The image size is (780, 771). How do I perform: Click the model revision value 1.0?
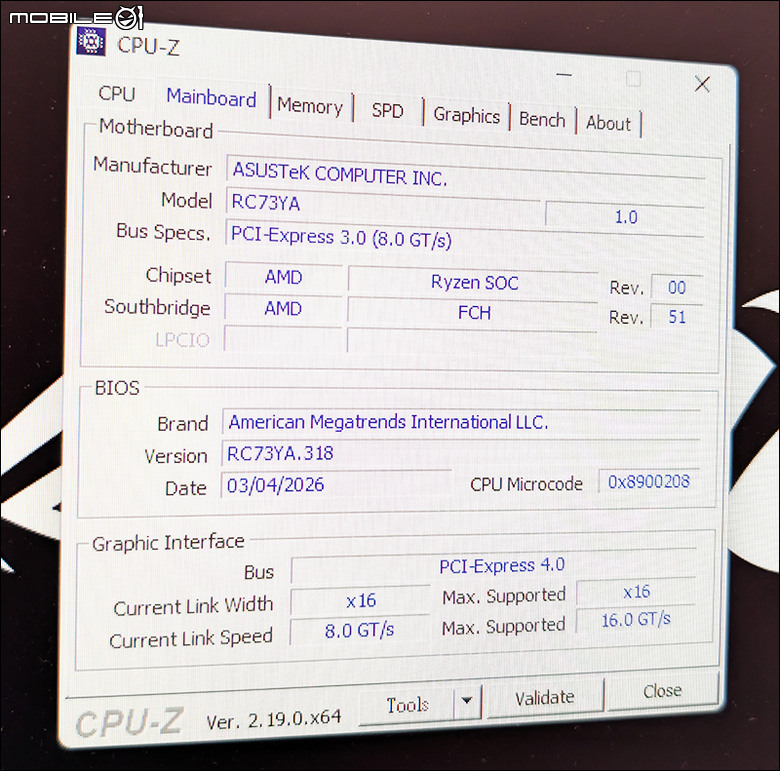625,216
